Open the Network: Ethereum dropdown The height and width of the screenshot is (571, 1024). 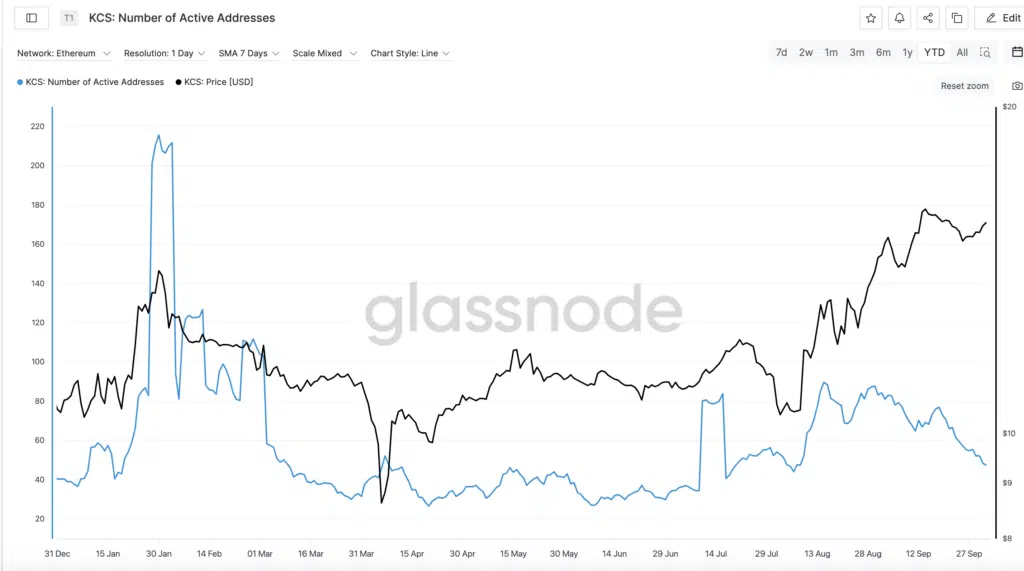tap(64, 53)
